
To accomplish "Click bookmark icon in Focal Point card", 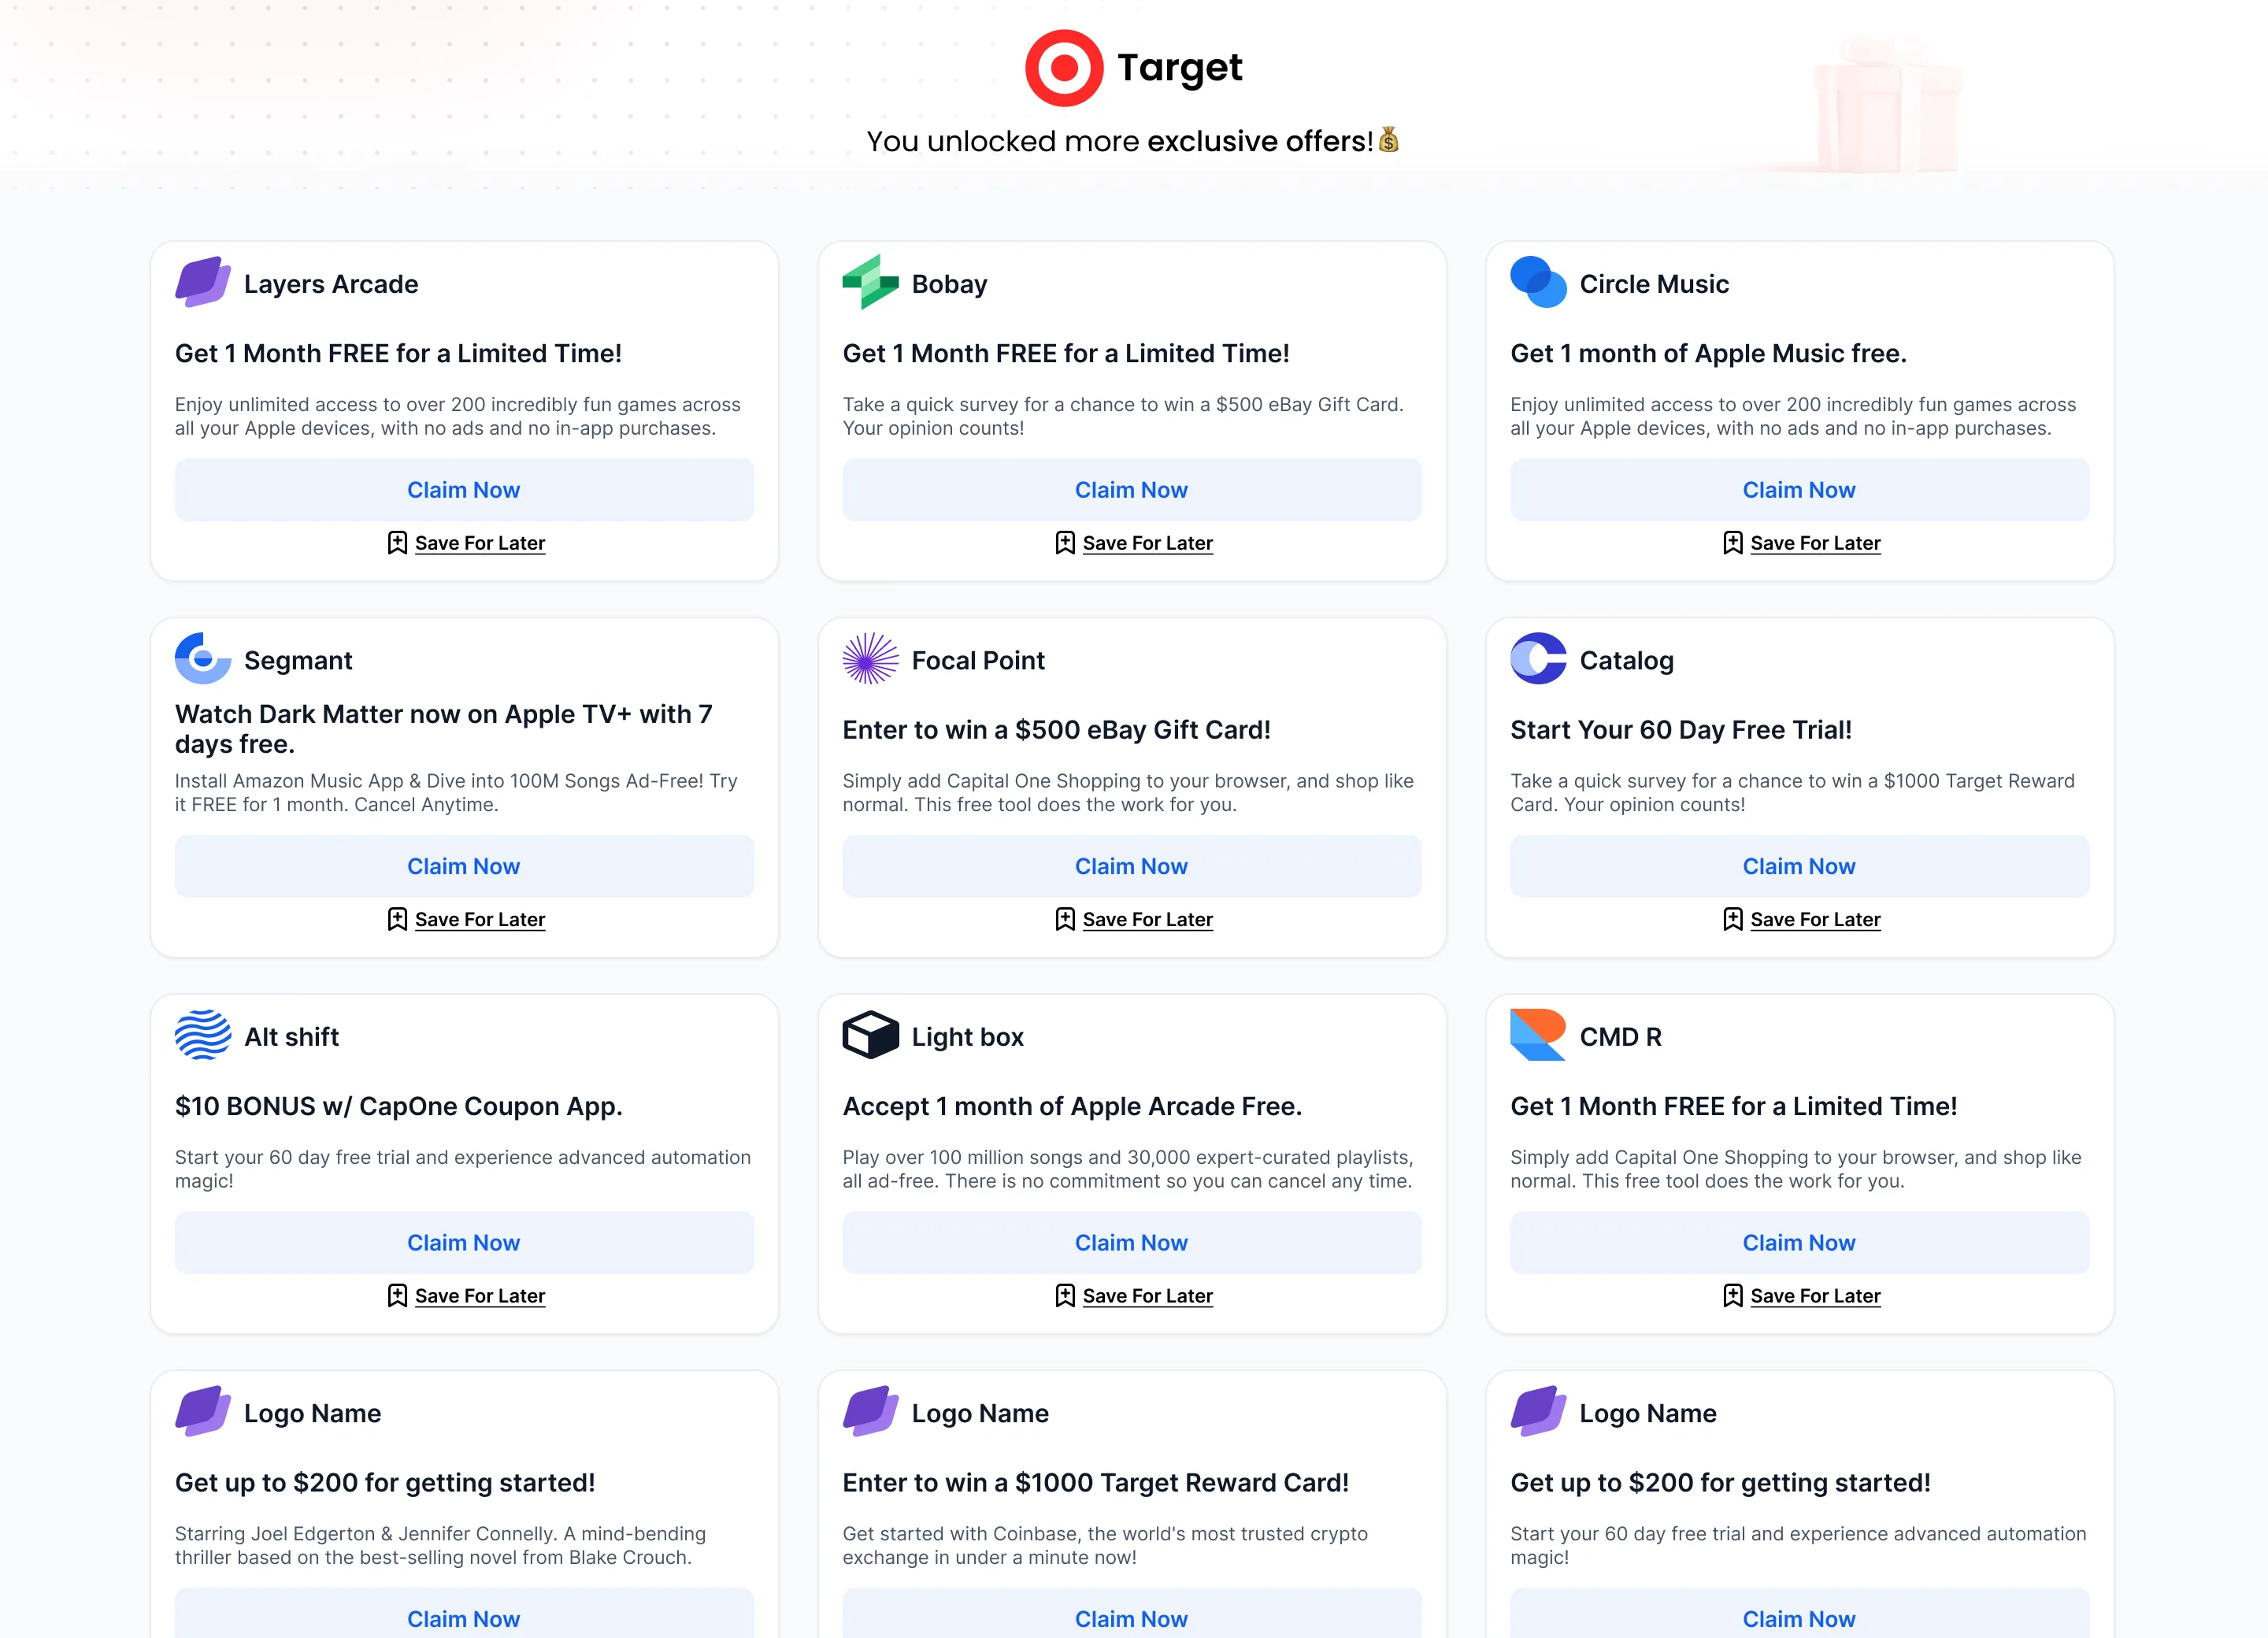I will click(x=1065, y=919).
